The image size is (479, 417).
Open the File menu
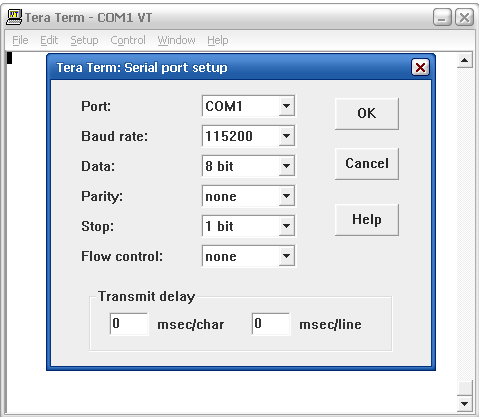click(20, 40)
